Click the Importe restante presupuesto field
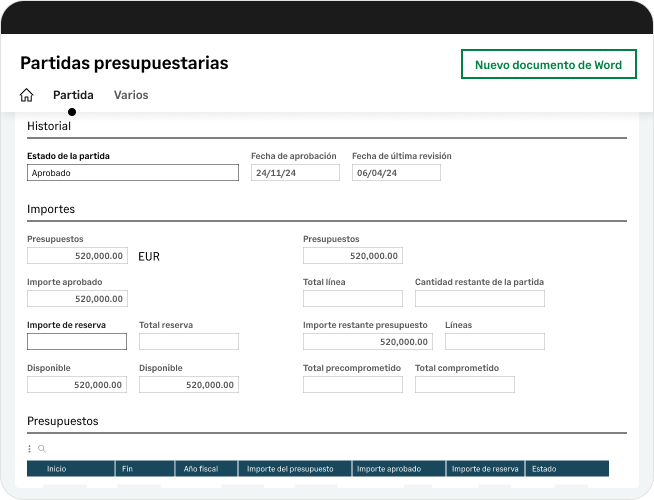The width and height of the screenshot is (654, 500). point(368,342)
